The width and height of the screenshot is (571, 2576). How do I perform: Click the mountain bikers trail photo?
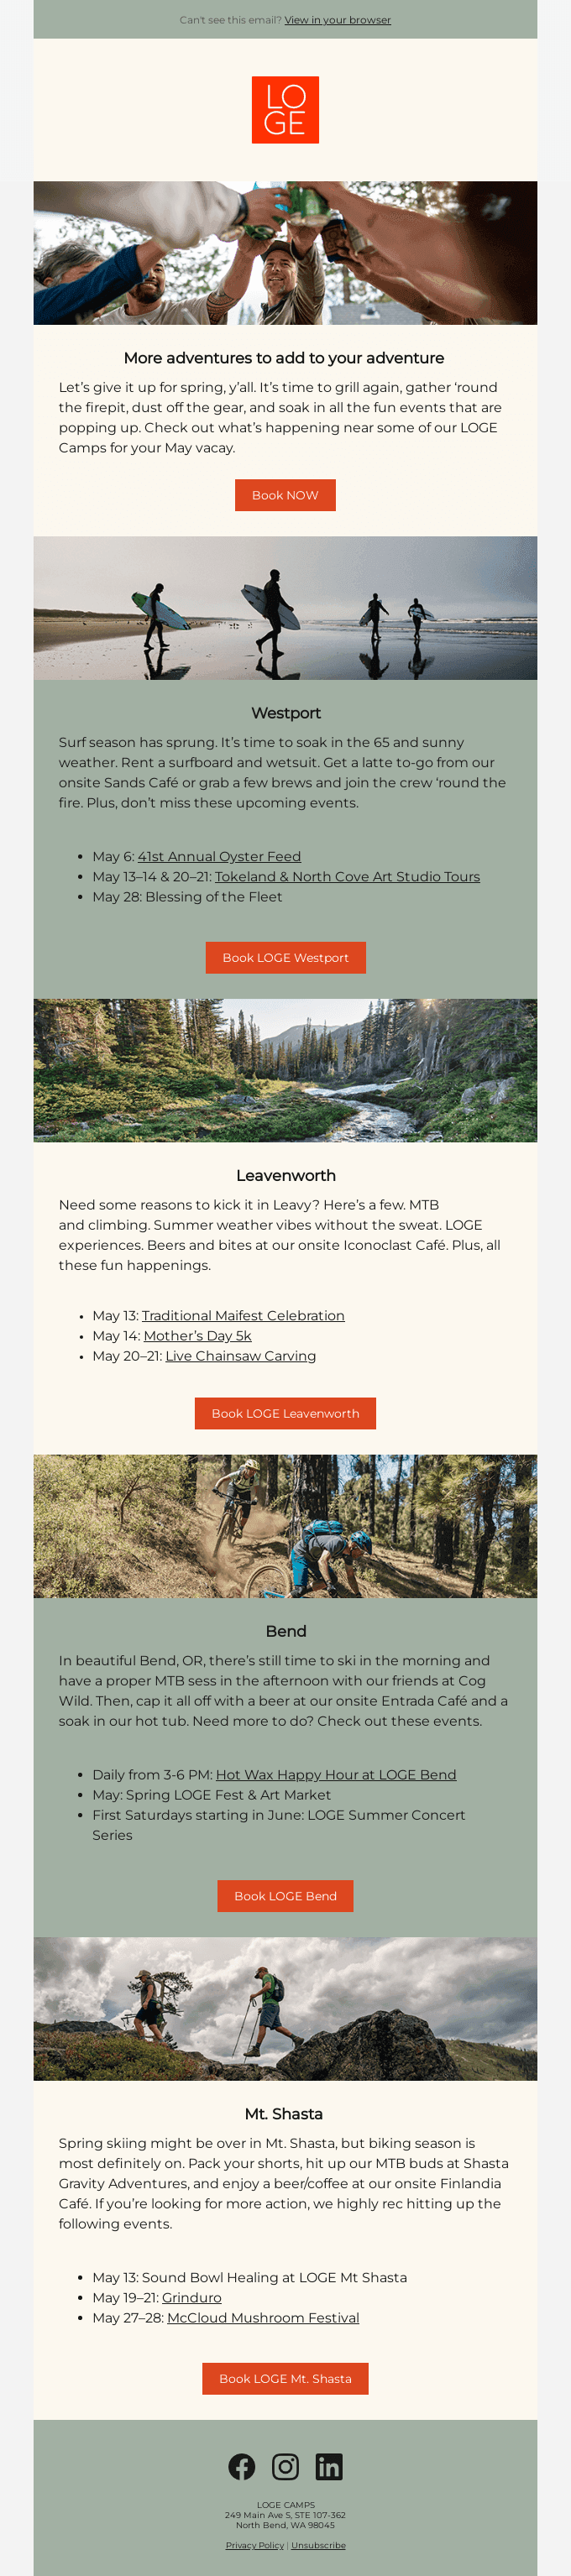285,1526
